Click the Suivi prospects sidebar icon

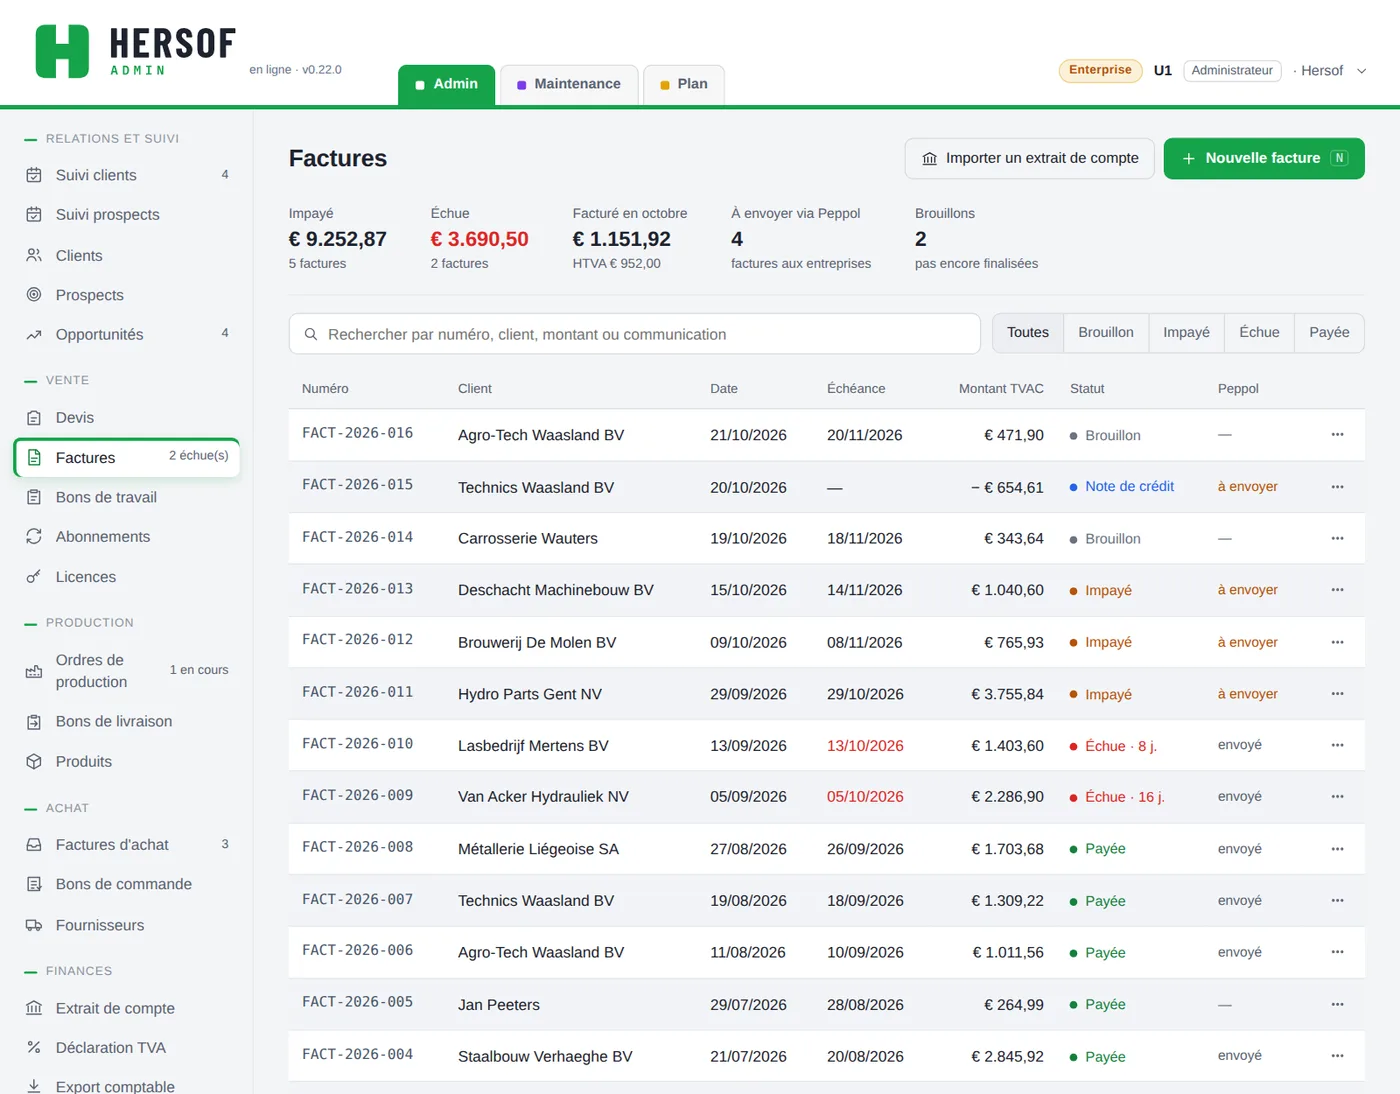34,215
